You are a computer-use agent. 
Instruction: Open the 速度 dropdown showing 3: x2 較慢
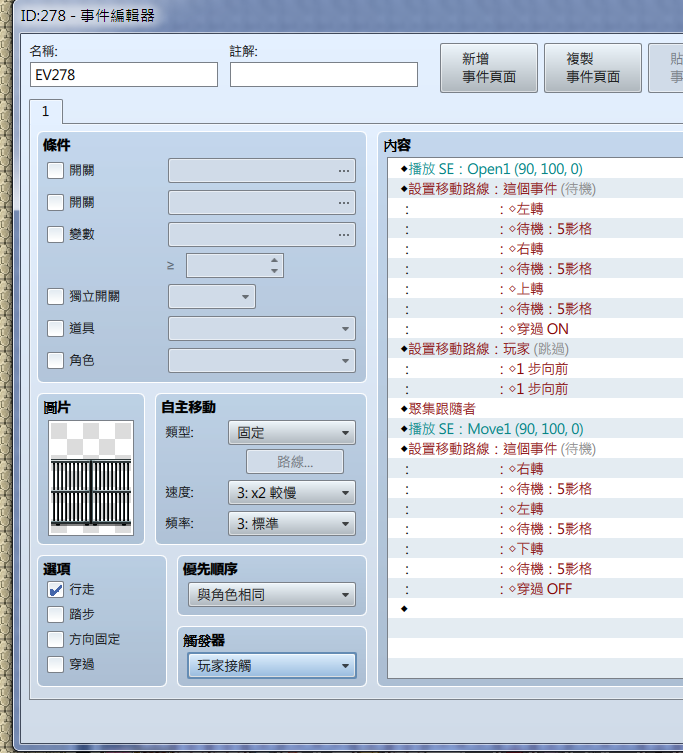(x=292, y=493)
